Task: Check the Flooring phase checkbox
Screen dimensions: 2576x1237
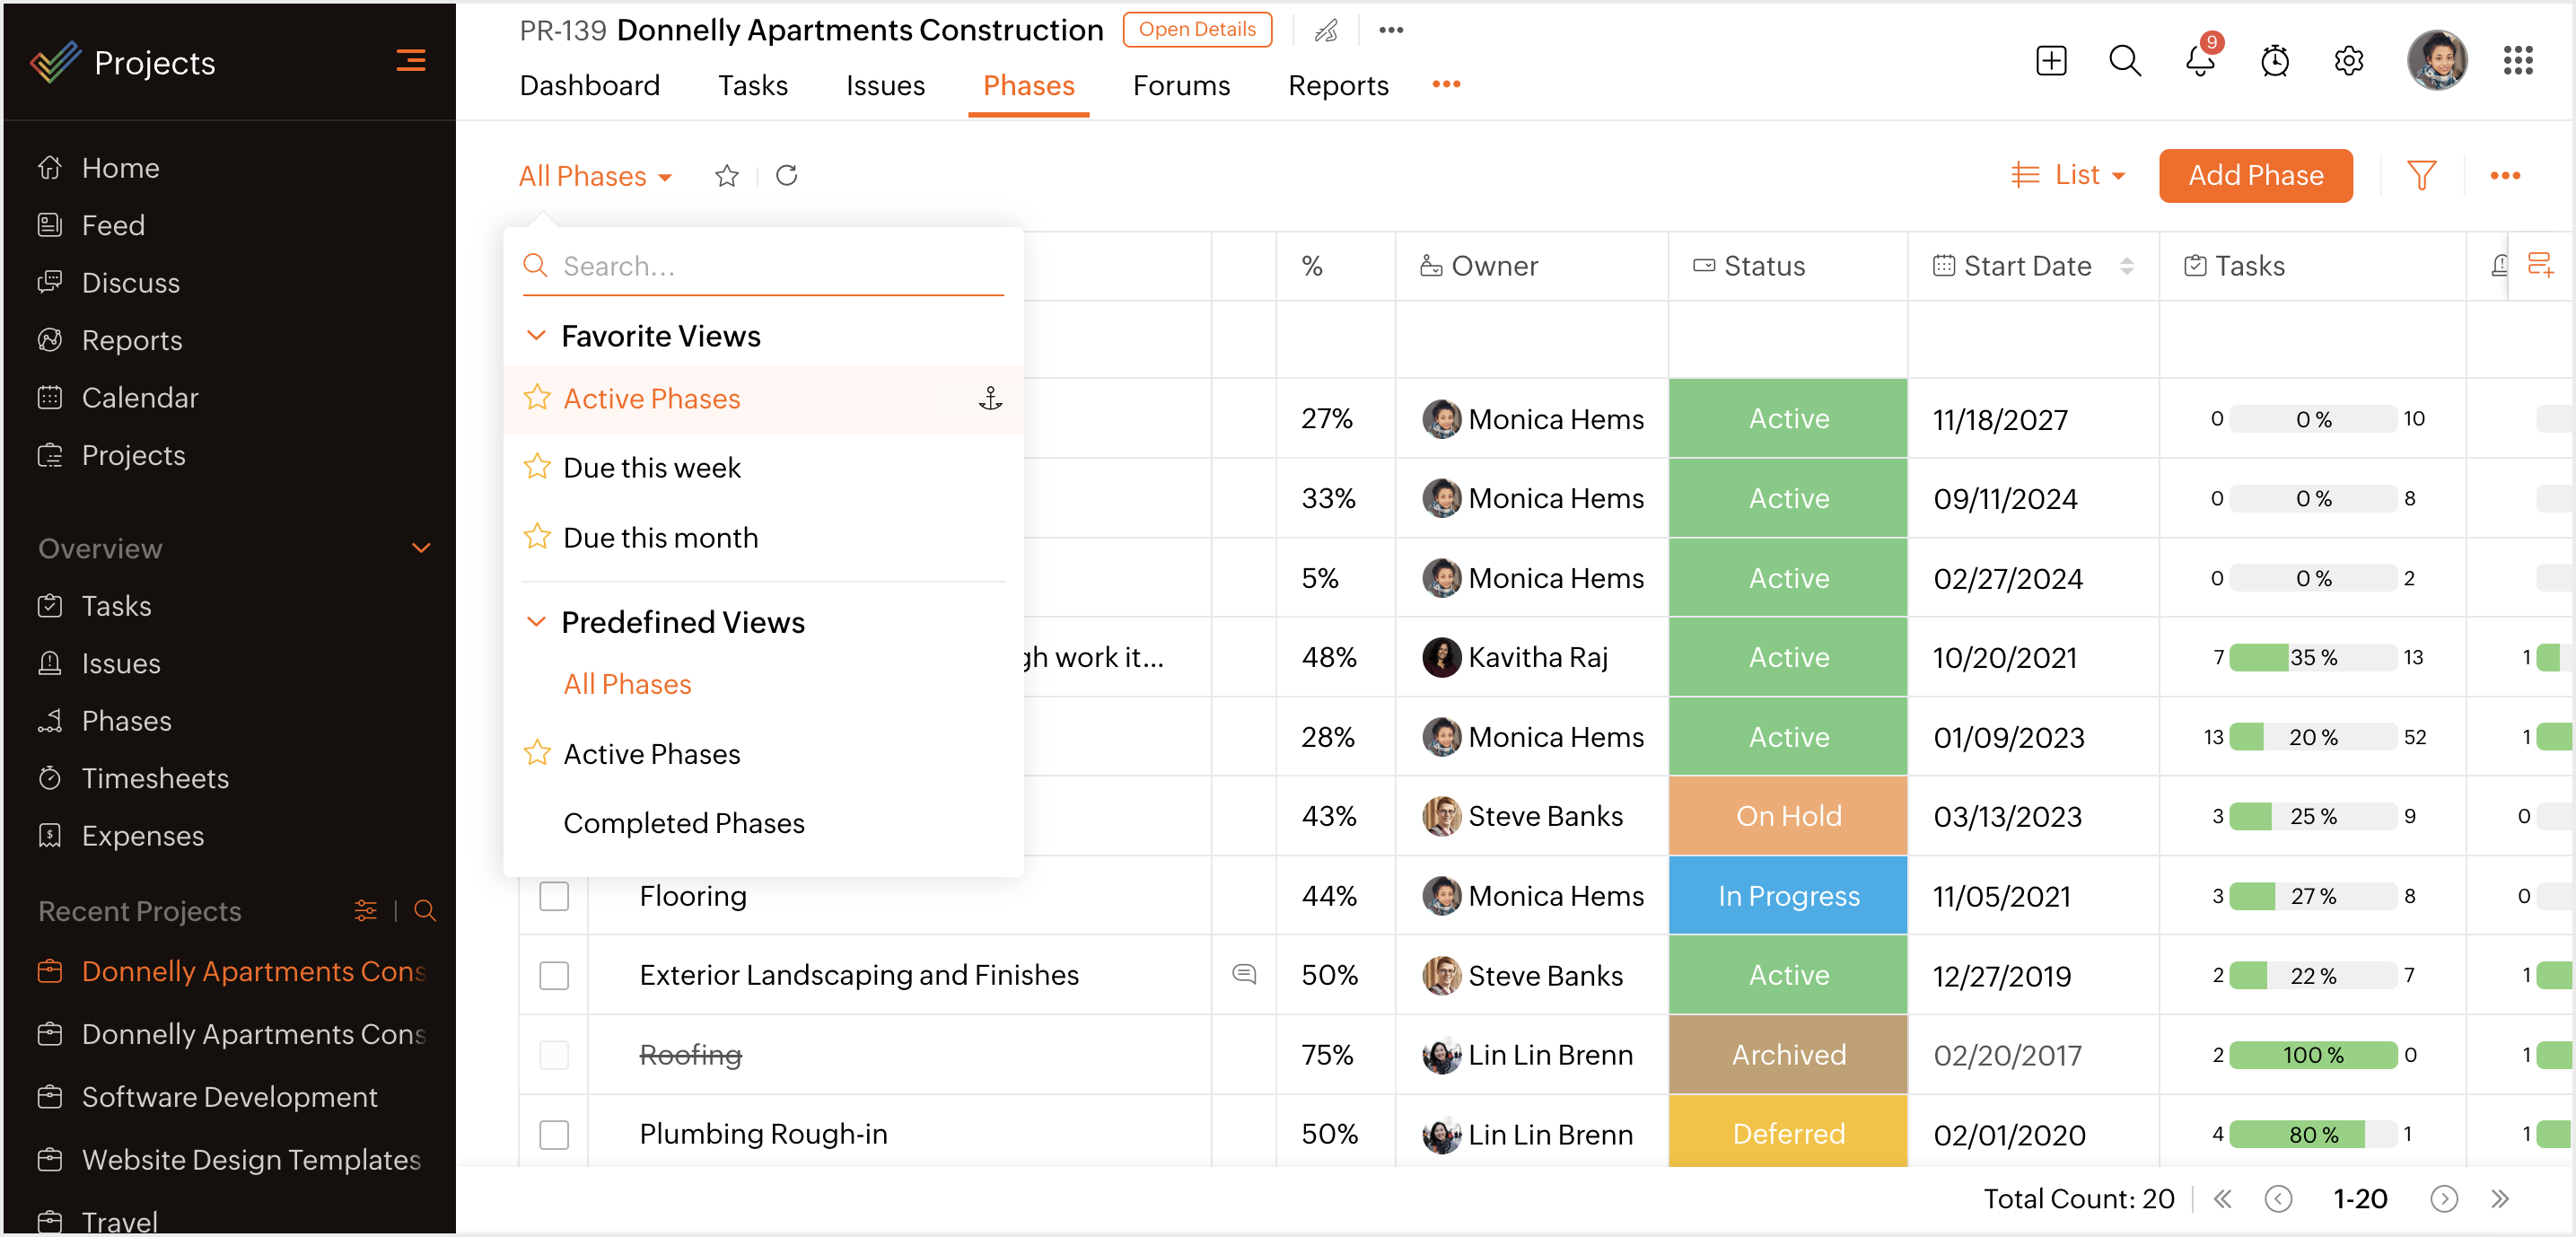Action: 554,896
